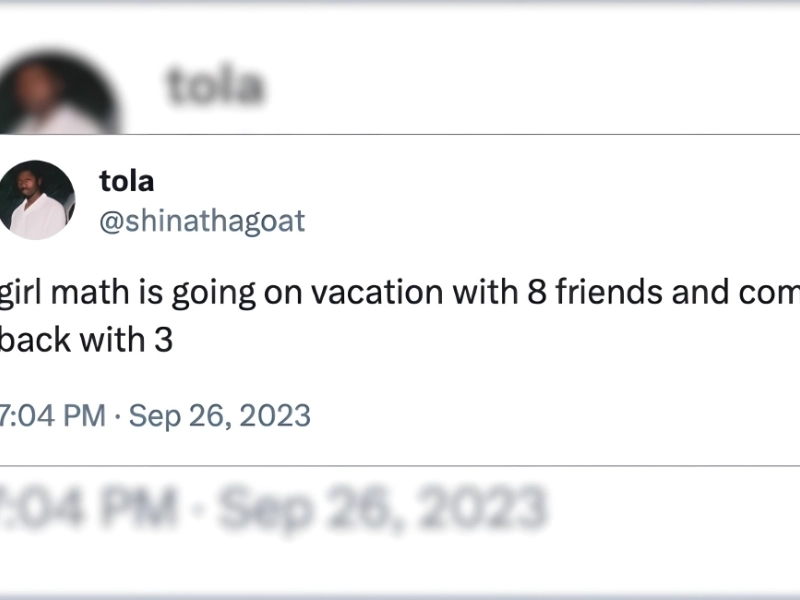Click the number 8 in the tweet text

coord(536,293)
